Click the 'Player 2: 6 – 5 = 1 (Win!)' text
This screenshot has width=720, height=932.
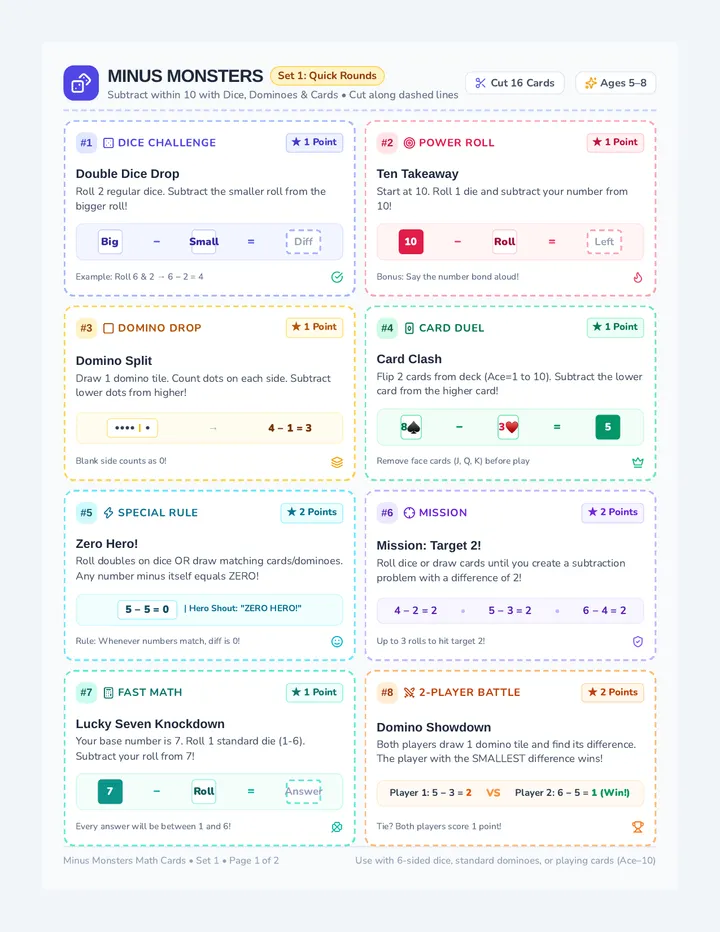(572, 793)
